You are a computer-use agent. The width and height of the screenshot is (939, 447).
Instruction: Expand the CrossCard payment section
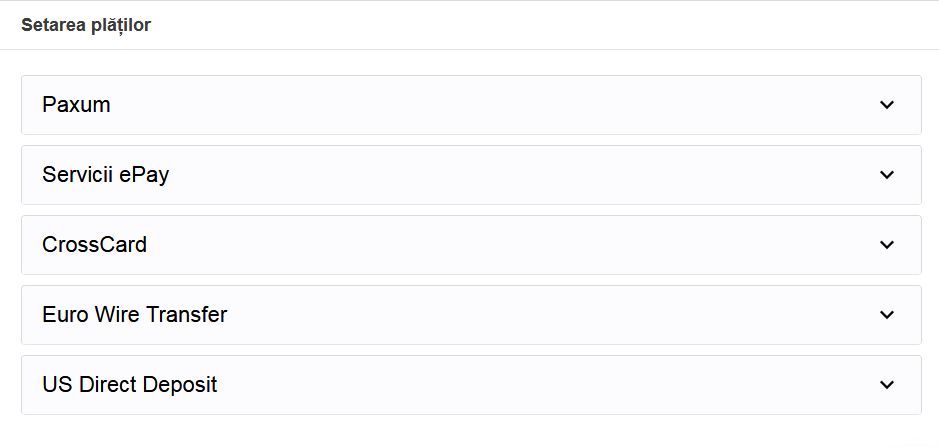[470, 245]
